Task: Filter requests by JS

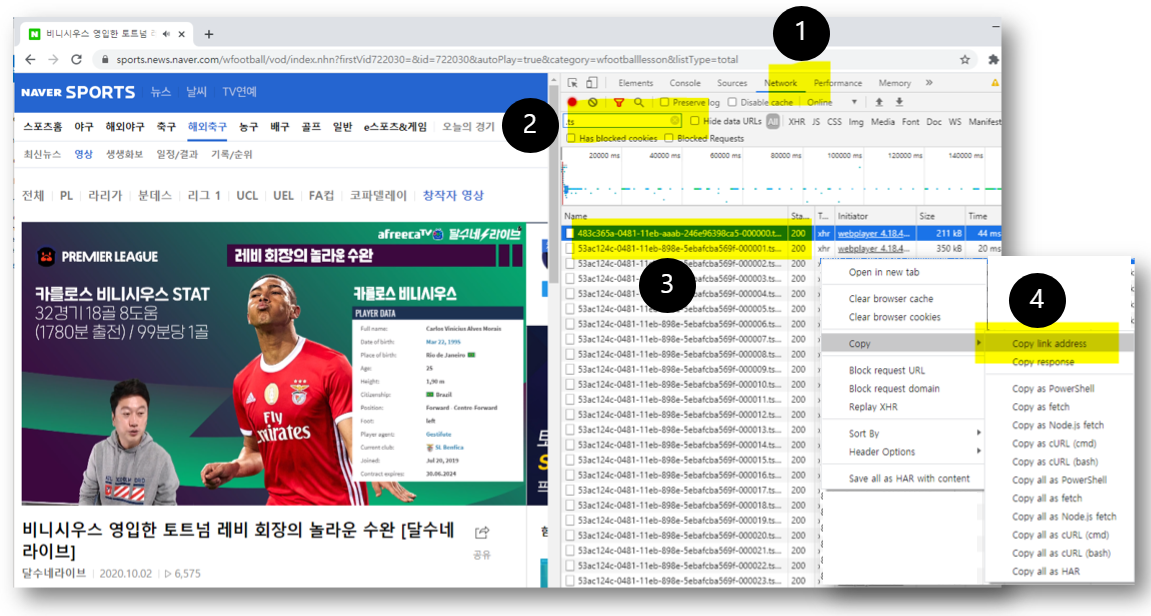Action: pyautogui.click(x=816, y=122)
